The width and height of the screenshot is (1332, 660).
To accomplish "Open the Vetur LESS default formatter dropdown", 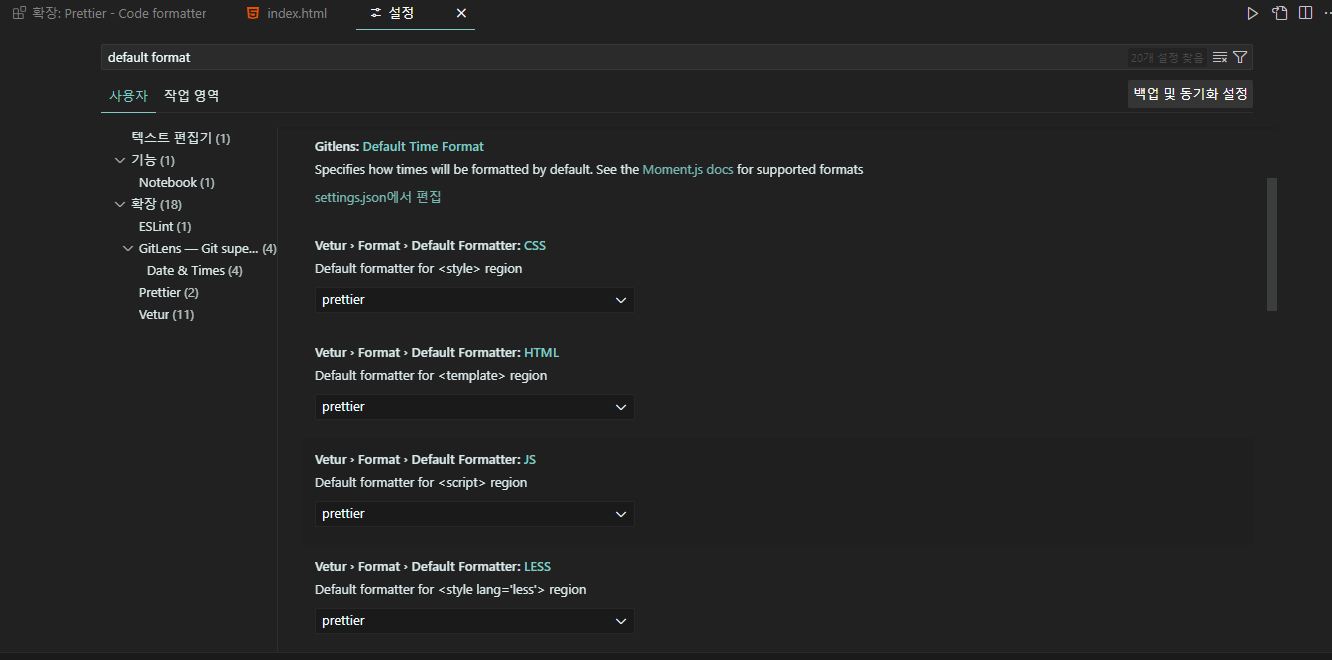I will 474,621.
